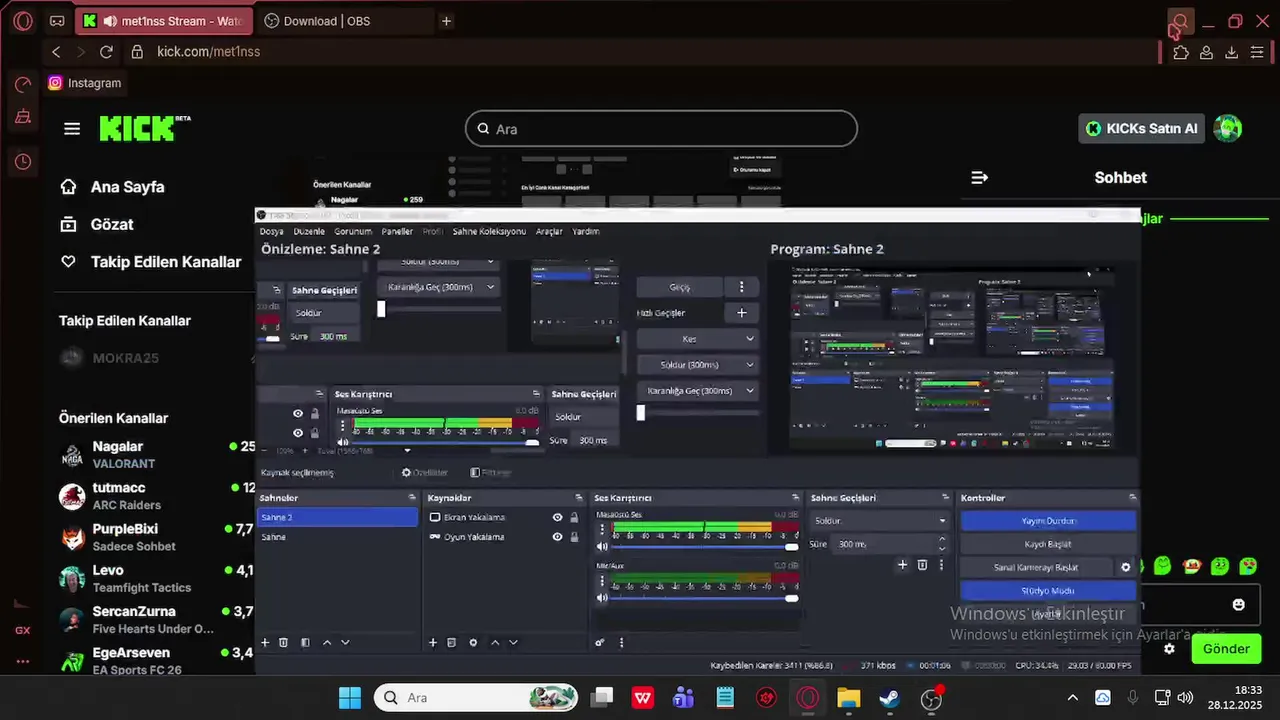Open the Kick user avatar menu
The width and height of the screenshot is (1280, 720).
pyautogui.click(x=1227, y=128)
